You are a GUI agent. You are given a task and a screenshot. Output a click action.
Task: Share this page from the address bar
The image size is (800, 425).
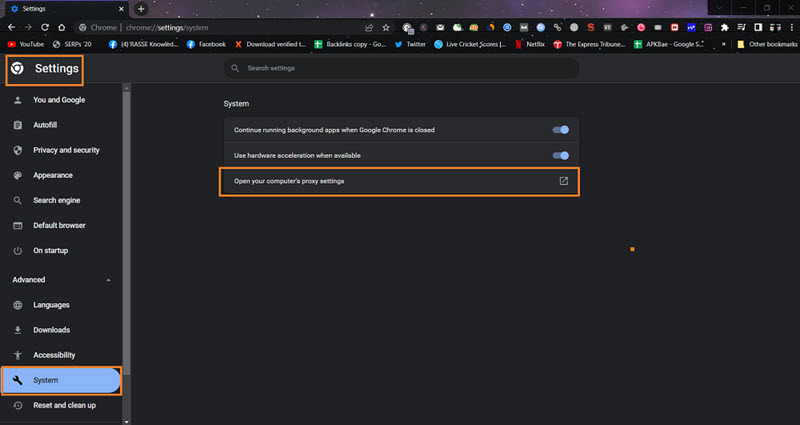pyautogui.click(x=369, y=28)
